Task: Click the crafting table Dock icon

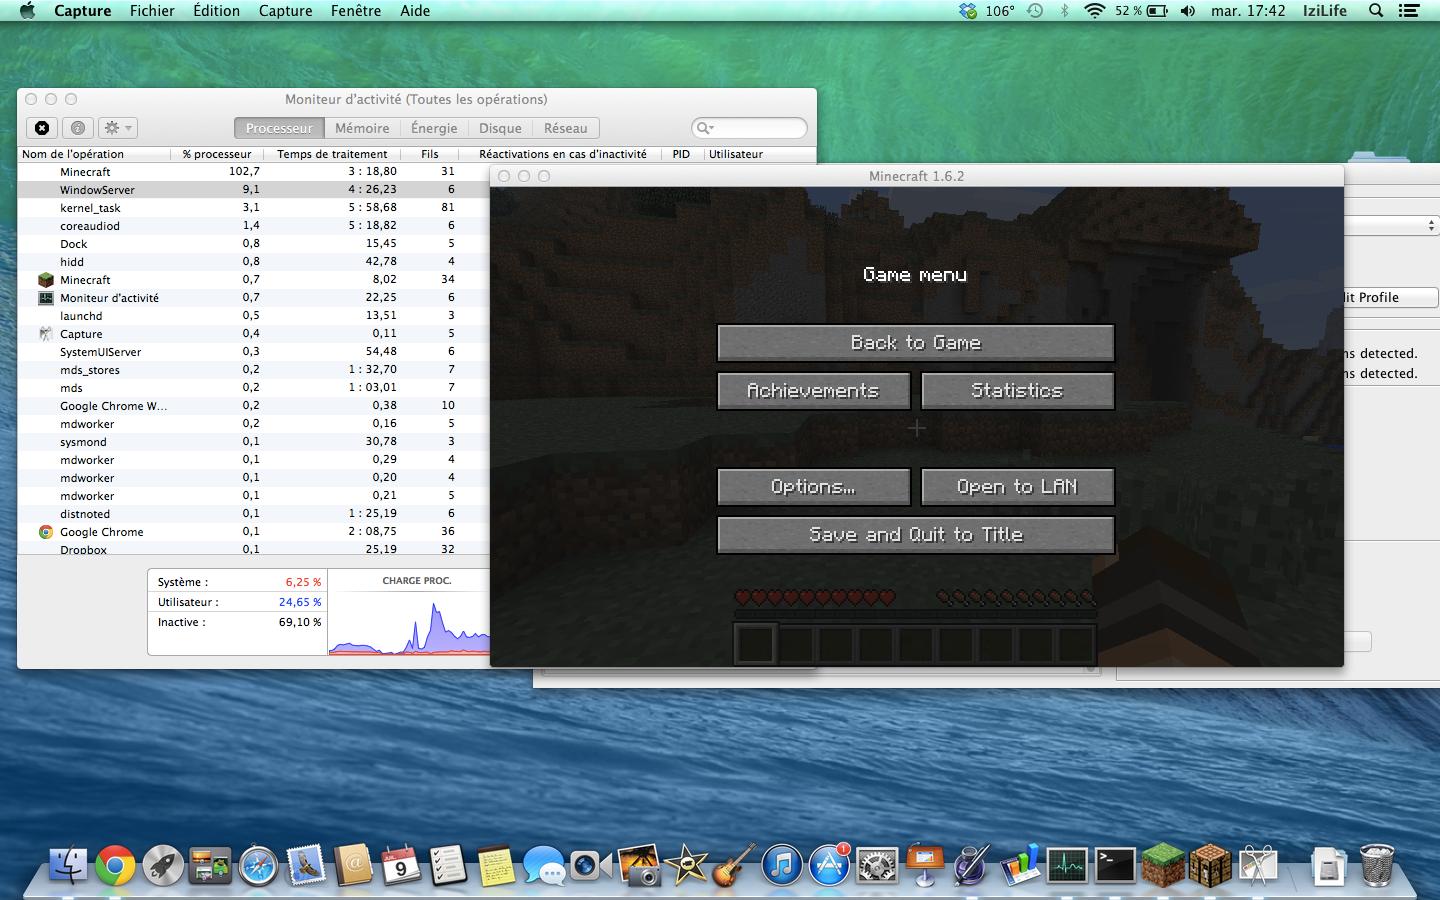Action: click(1210, 865)
